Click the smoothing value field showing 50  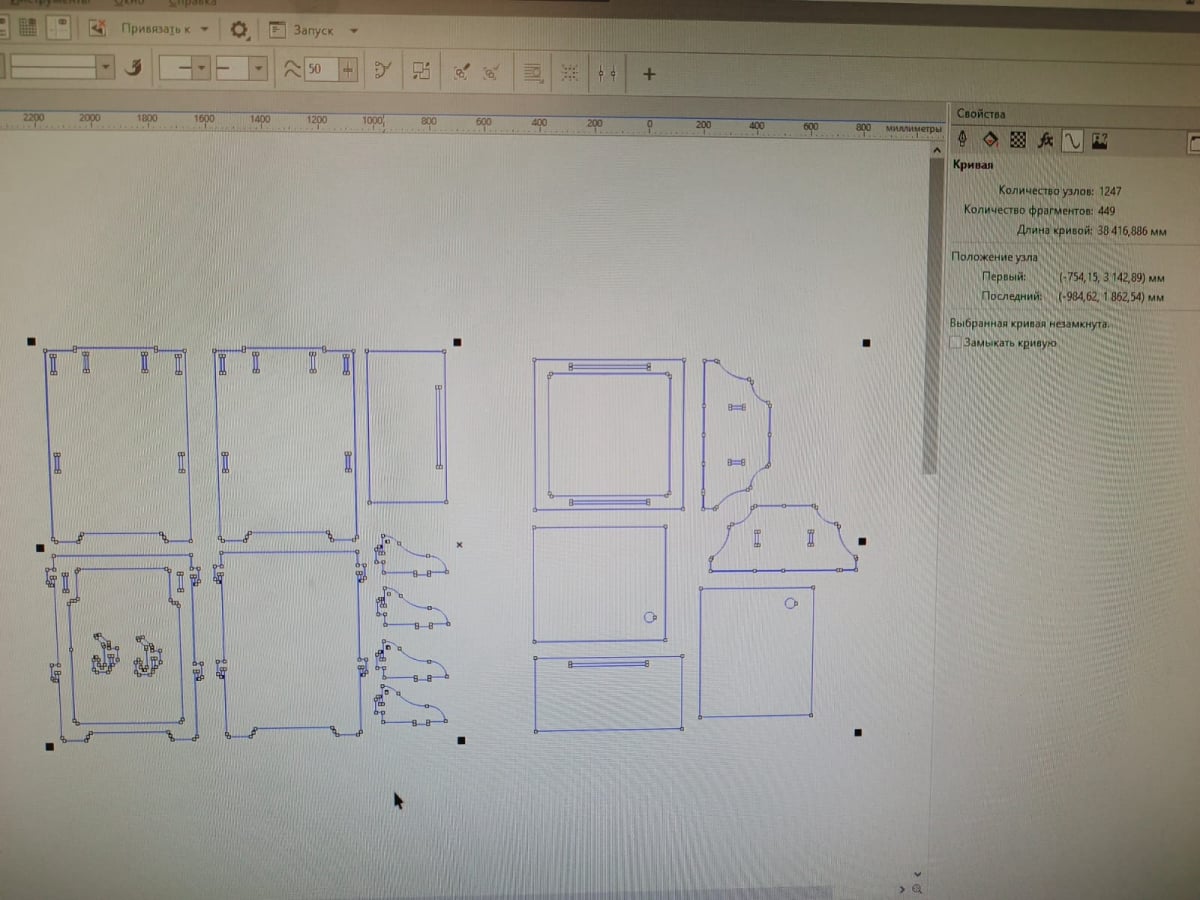pyautogui.click(x=320, y=69)
